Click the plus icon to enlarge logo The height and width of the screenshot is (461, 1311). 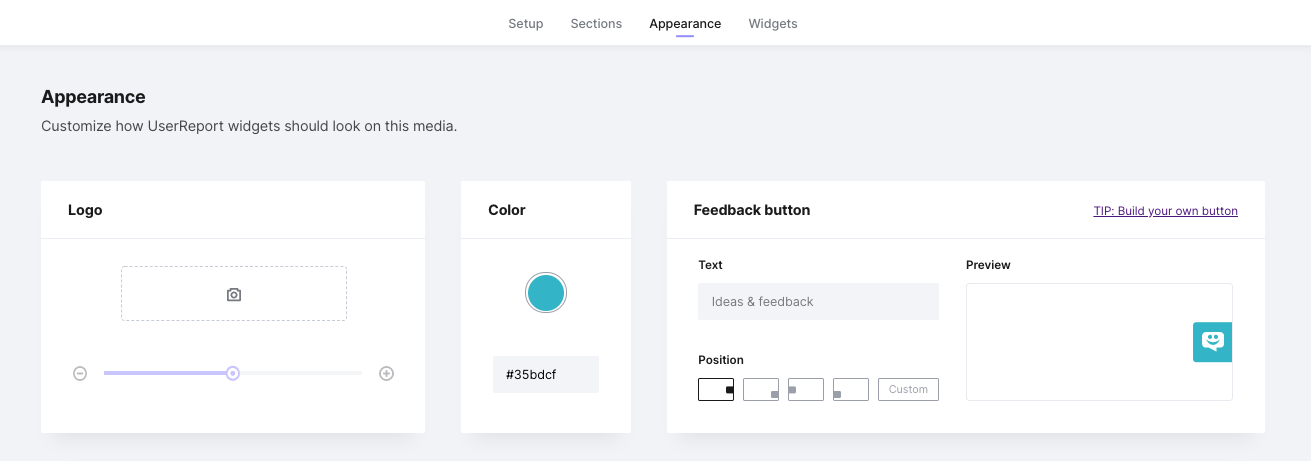[386, 374]
